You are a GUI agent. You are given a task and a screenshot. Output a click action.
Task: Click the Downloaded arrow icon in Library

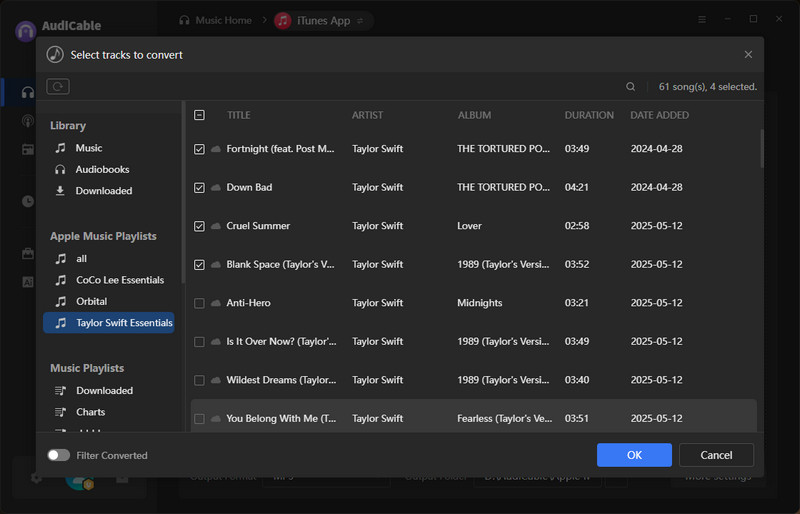[60, 191]
